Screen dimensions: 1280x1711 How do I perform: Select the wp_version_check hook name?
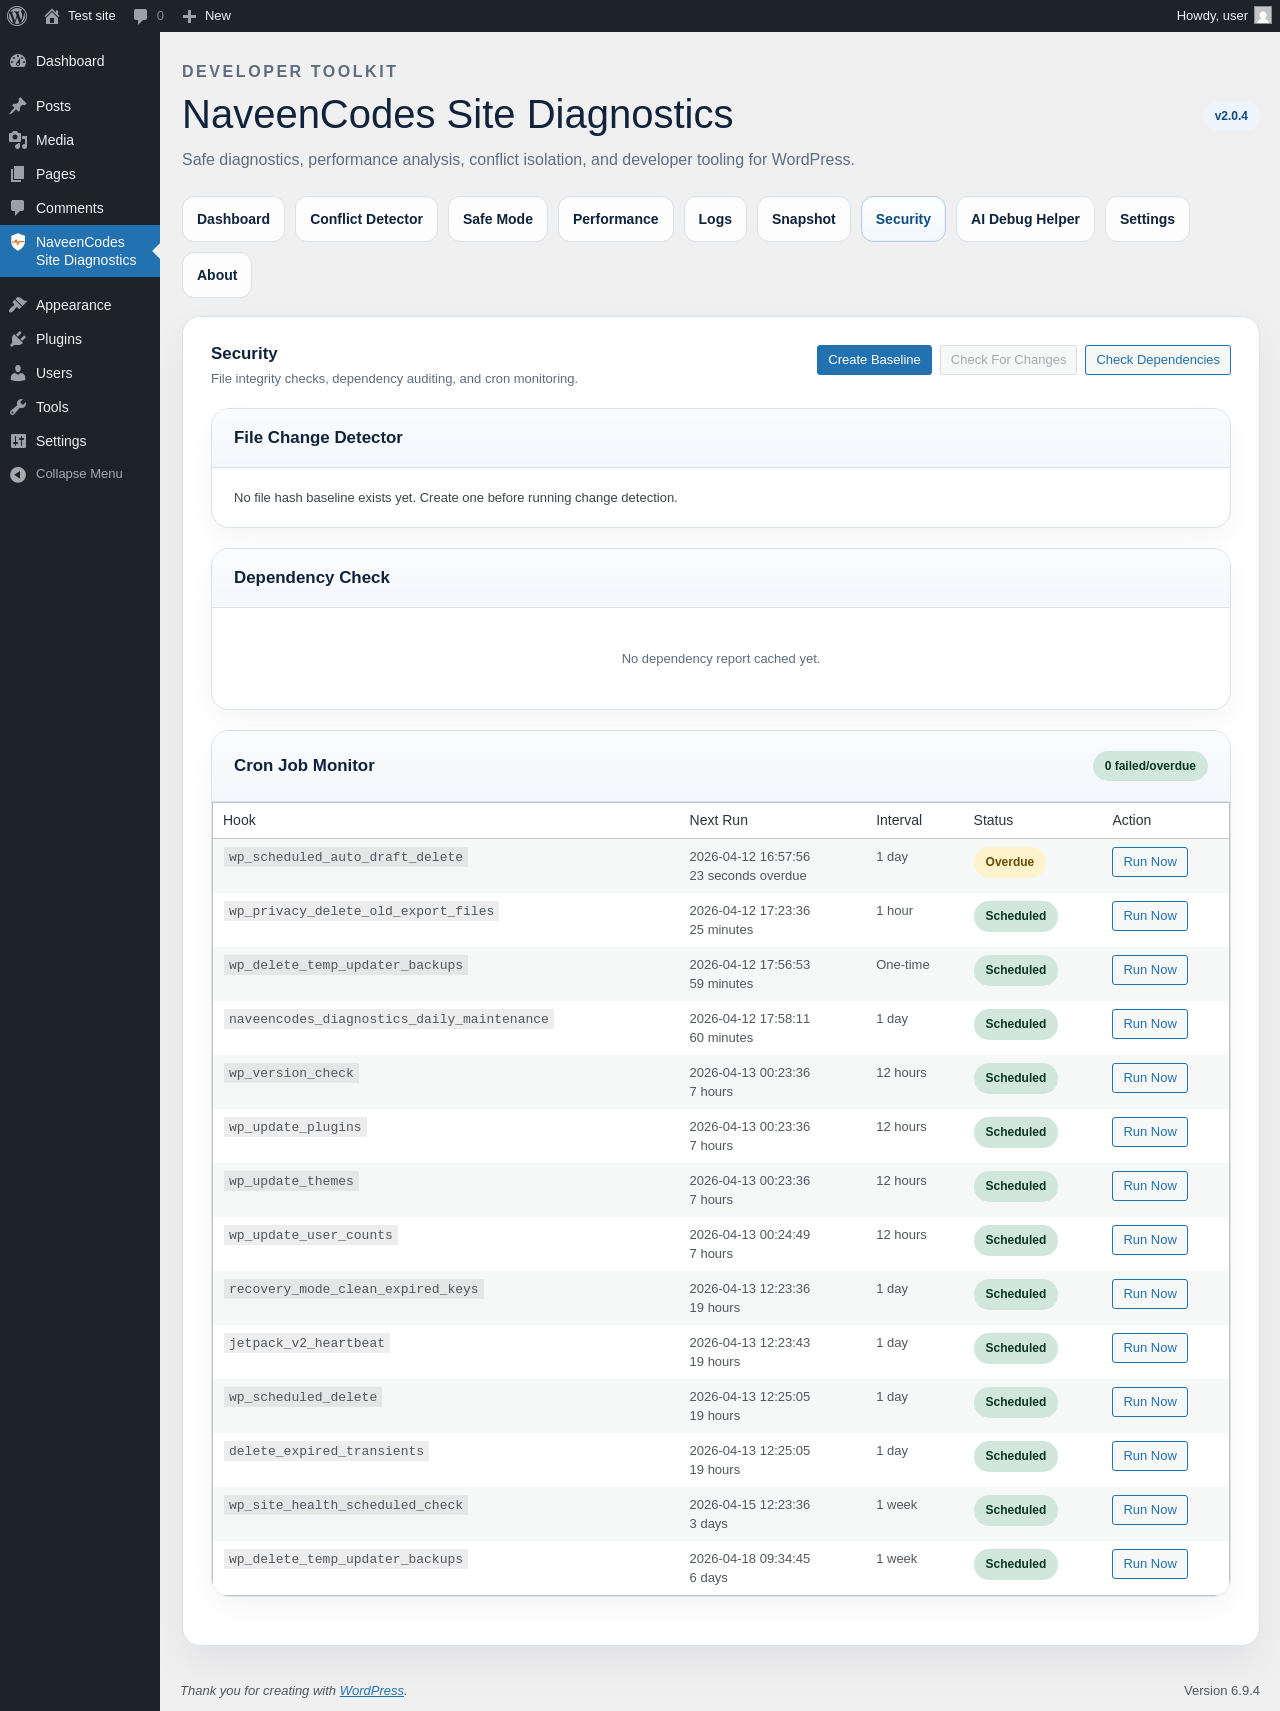291,1073
